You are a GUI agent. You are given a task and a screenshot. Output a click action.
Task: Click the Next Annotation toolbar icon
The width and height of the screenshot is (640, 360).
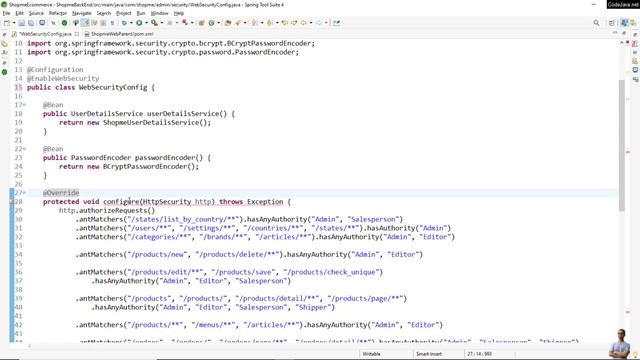(x=254, y=23)
